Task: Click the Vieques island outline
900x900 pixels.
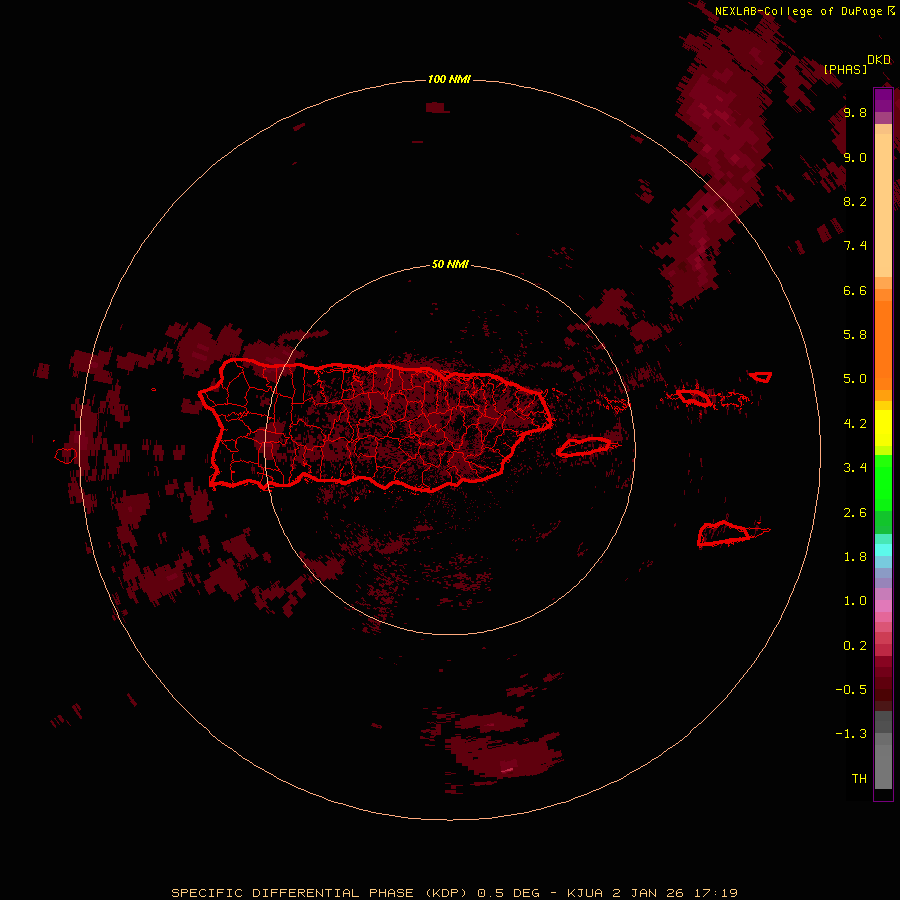Action: pyautogui.click(x=584, y=447)
